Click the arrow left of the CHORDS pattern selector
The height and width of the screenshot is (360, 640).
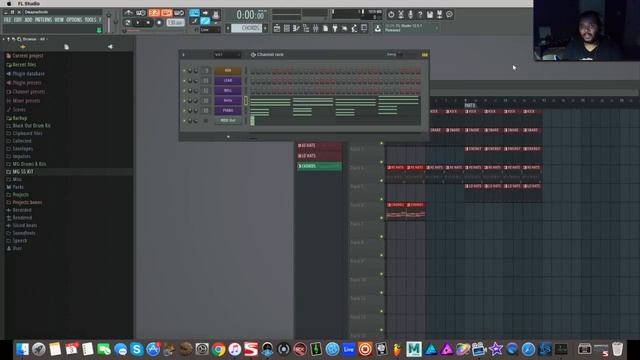pos(228,28)
